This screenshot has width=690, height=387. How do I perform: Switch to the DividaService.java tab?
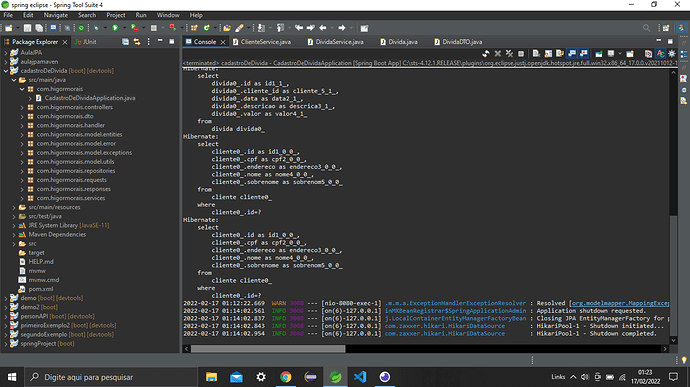point(339,42)
